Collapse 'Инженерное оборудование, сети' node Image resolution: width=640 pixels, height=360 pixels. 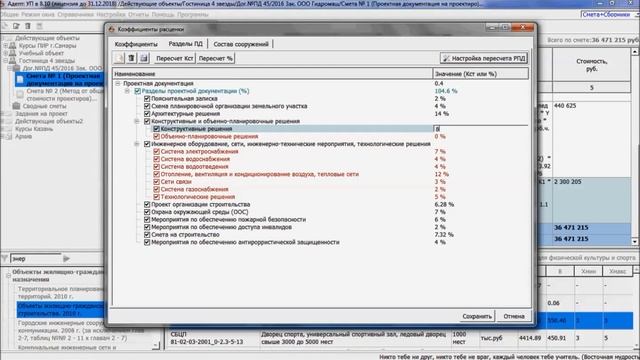tap(137, 144)
